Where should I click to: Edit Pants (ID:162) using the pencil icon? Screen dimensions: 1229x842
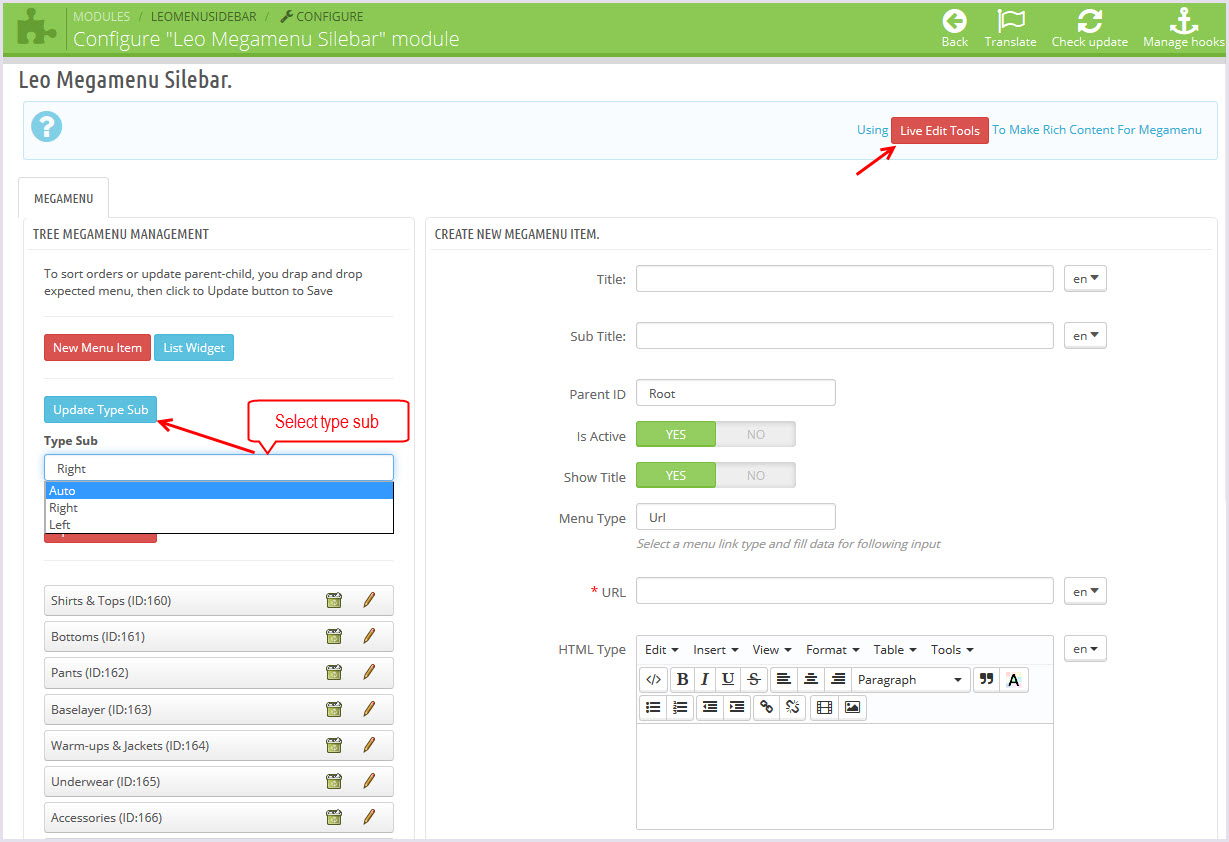[368, 672]
